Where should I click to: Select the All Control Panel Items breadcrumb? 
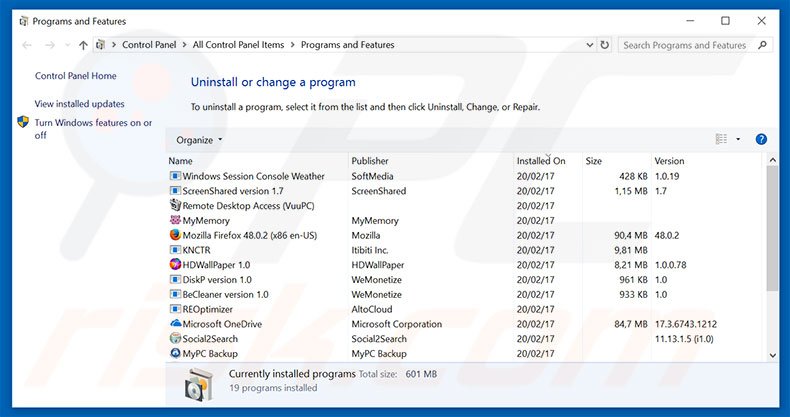click(x=238, y=45)
